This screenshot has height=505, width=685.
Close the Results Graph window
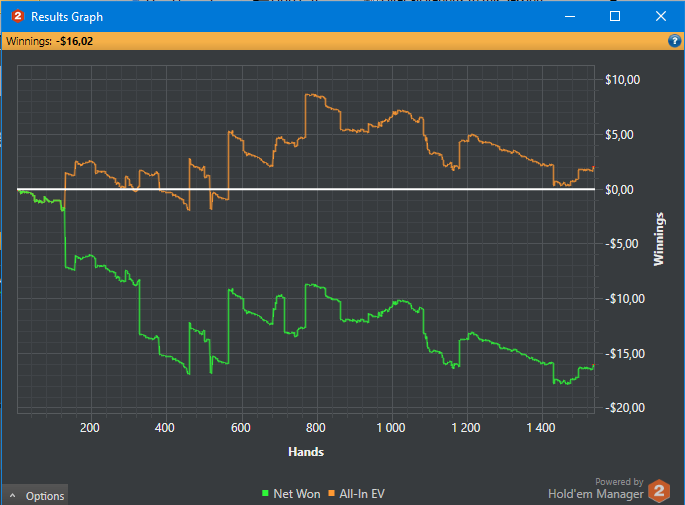[x=661, y=16]
